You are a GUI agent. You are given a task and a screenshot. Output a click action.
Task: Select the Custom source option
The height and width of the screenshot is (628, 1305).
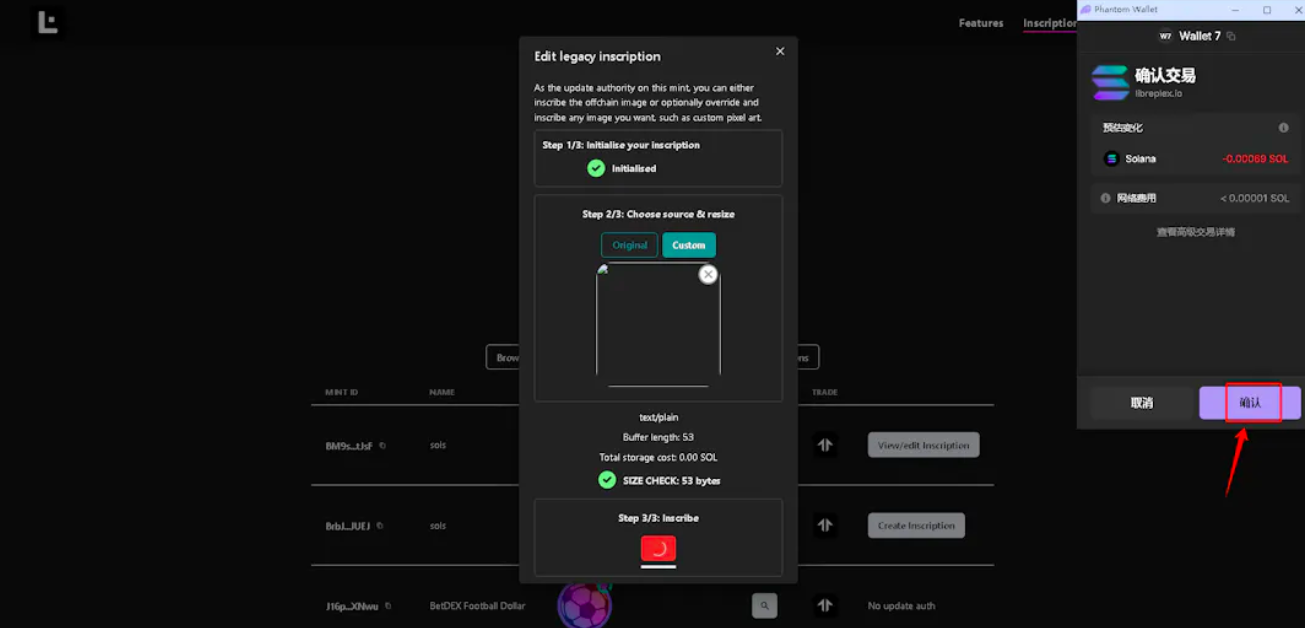[x=689, y=245]
